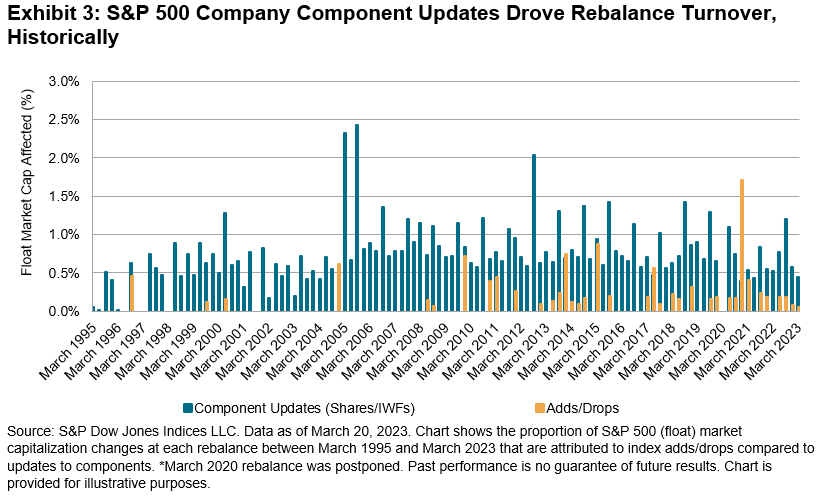
Task: Click the tallest teal bar near 2.5%
Action: click(x=357, y=217)
